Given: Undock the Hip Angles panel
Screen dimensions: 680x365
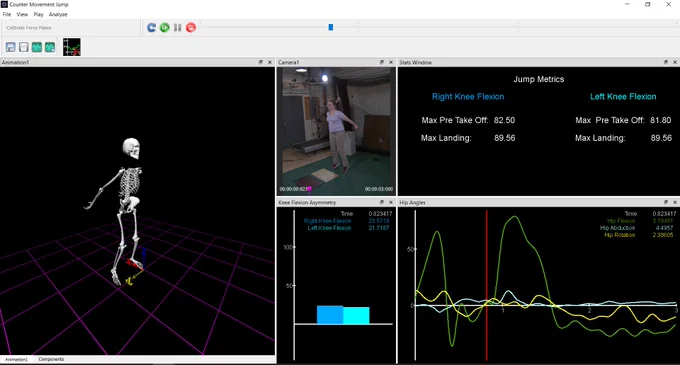Looking at the screenshot, I should (666, 202).
